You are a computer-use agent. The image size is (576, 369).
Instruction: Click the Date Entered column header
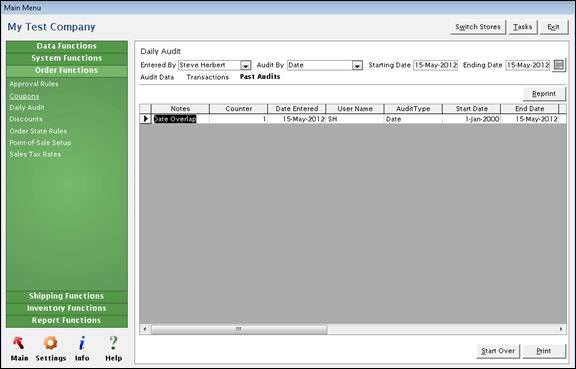[297, 109]
